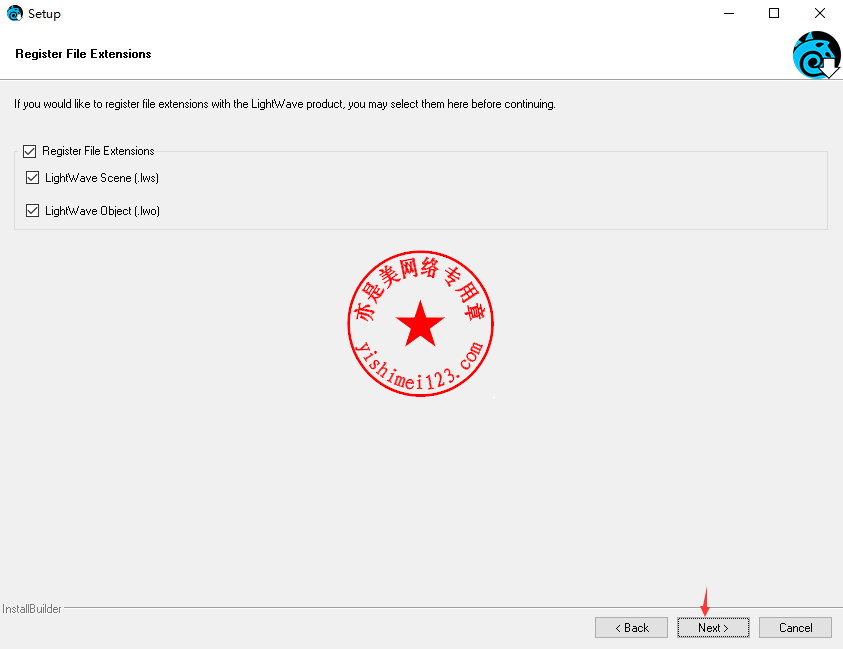This screenshot has width=843, height=649.
Task: Go back with the Back button
Action: tap(631, 627)
